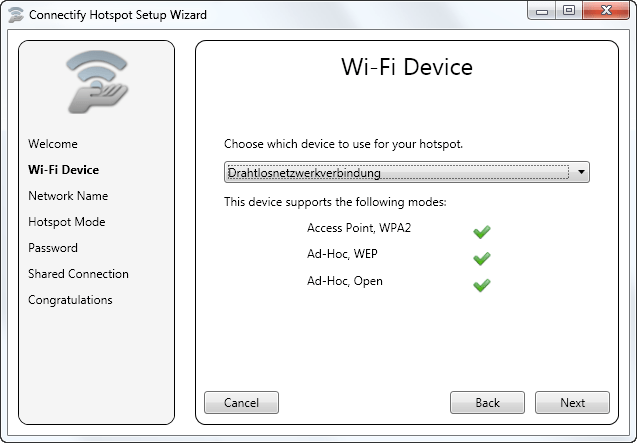Image resolution: width=637 pixels, height=443 pixels.
Task: Open the Hotspot Mode step
Action: click(66, 222)
